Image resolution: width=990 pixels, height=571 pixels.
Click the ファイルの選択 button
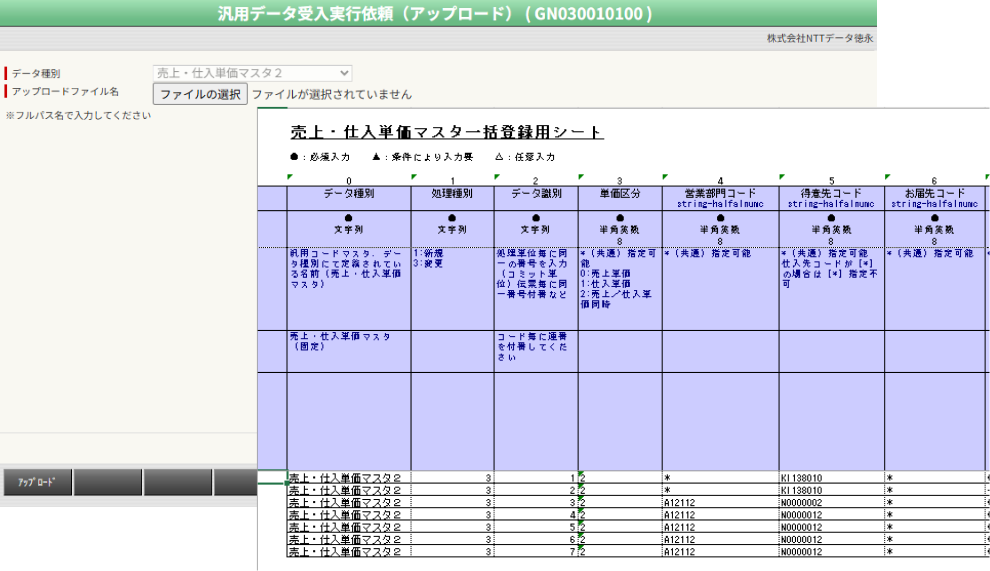pos(200,94)
